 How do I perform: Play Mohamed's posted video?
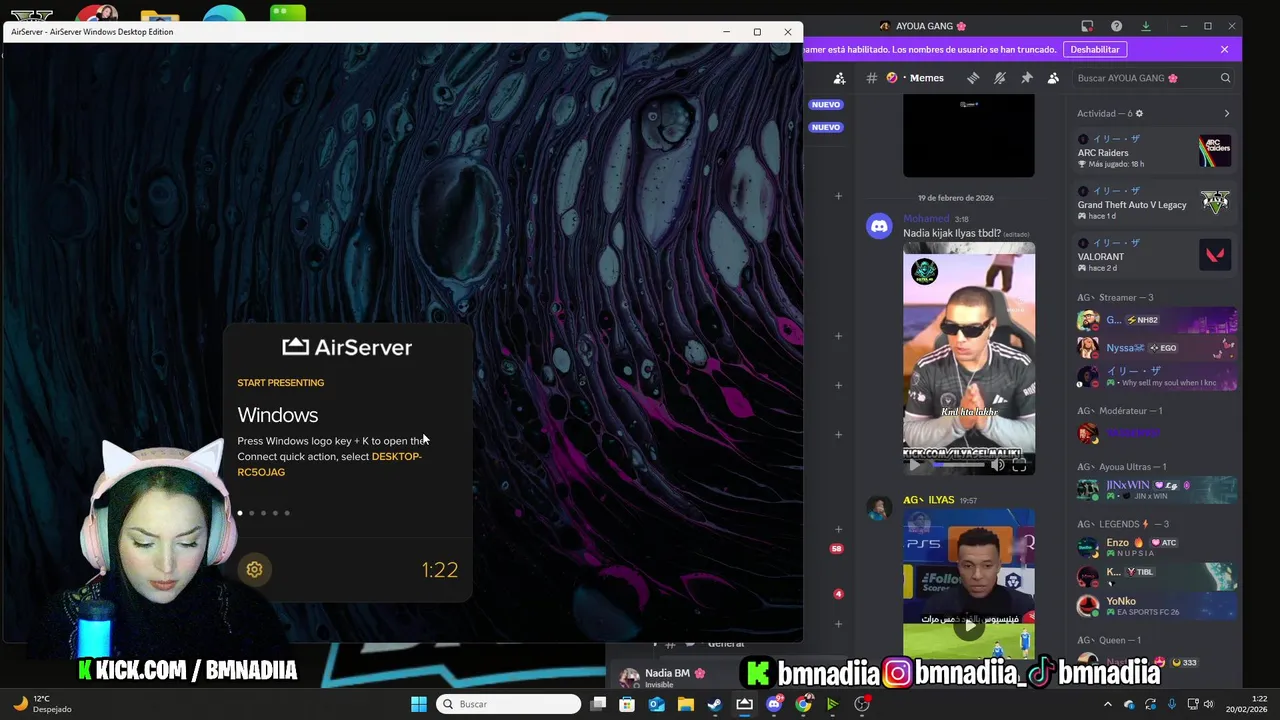913,464
